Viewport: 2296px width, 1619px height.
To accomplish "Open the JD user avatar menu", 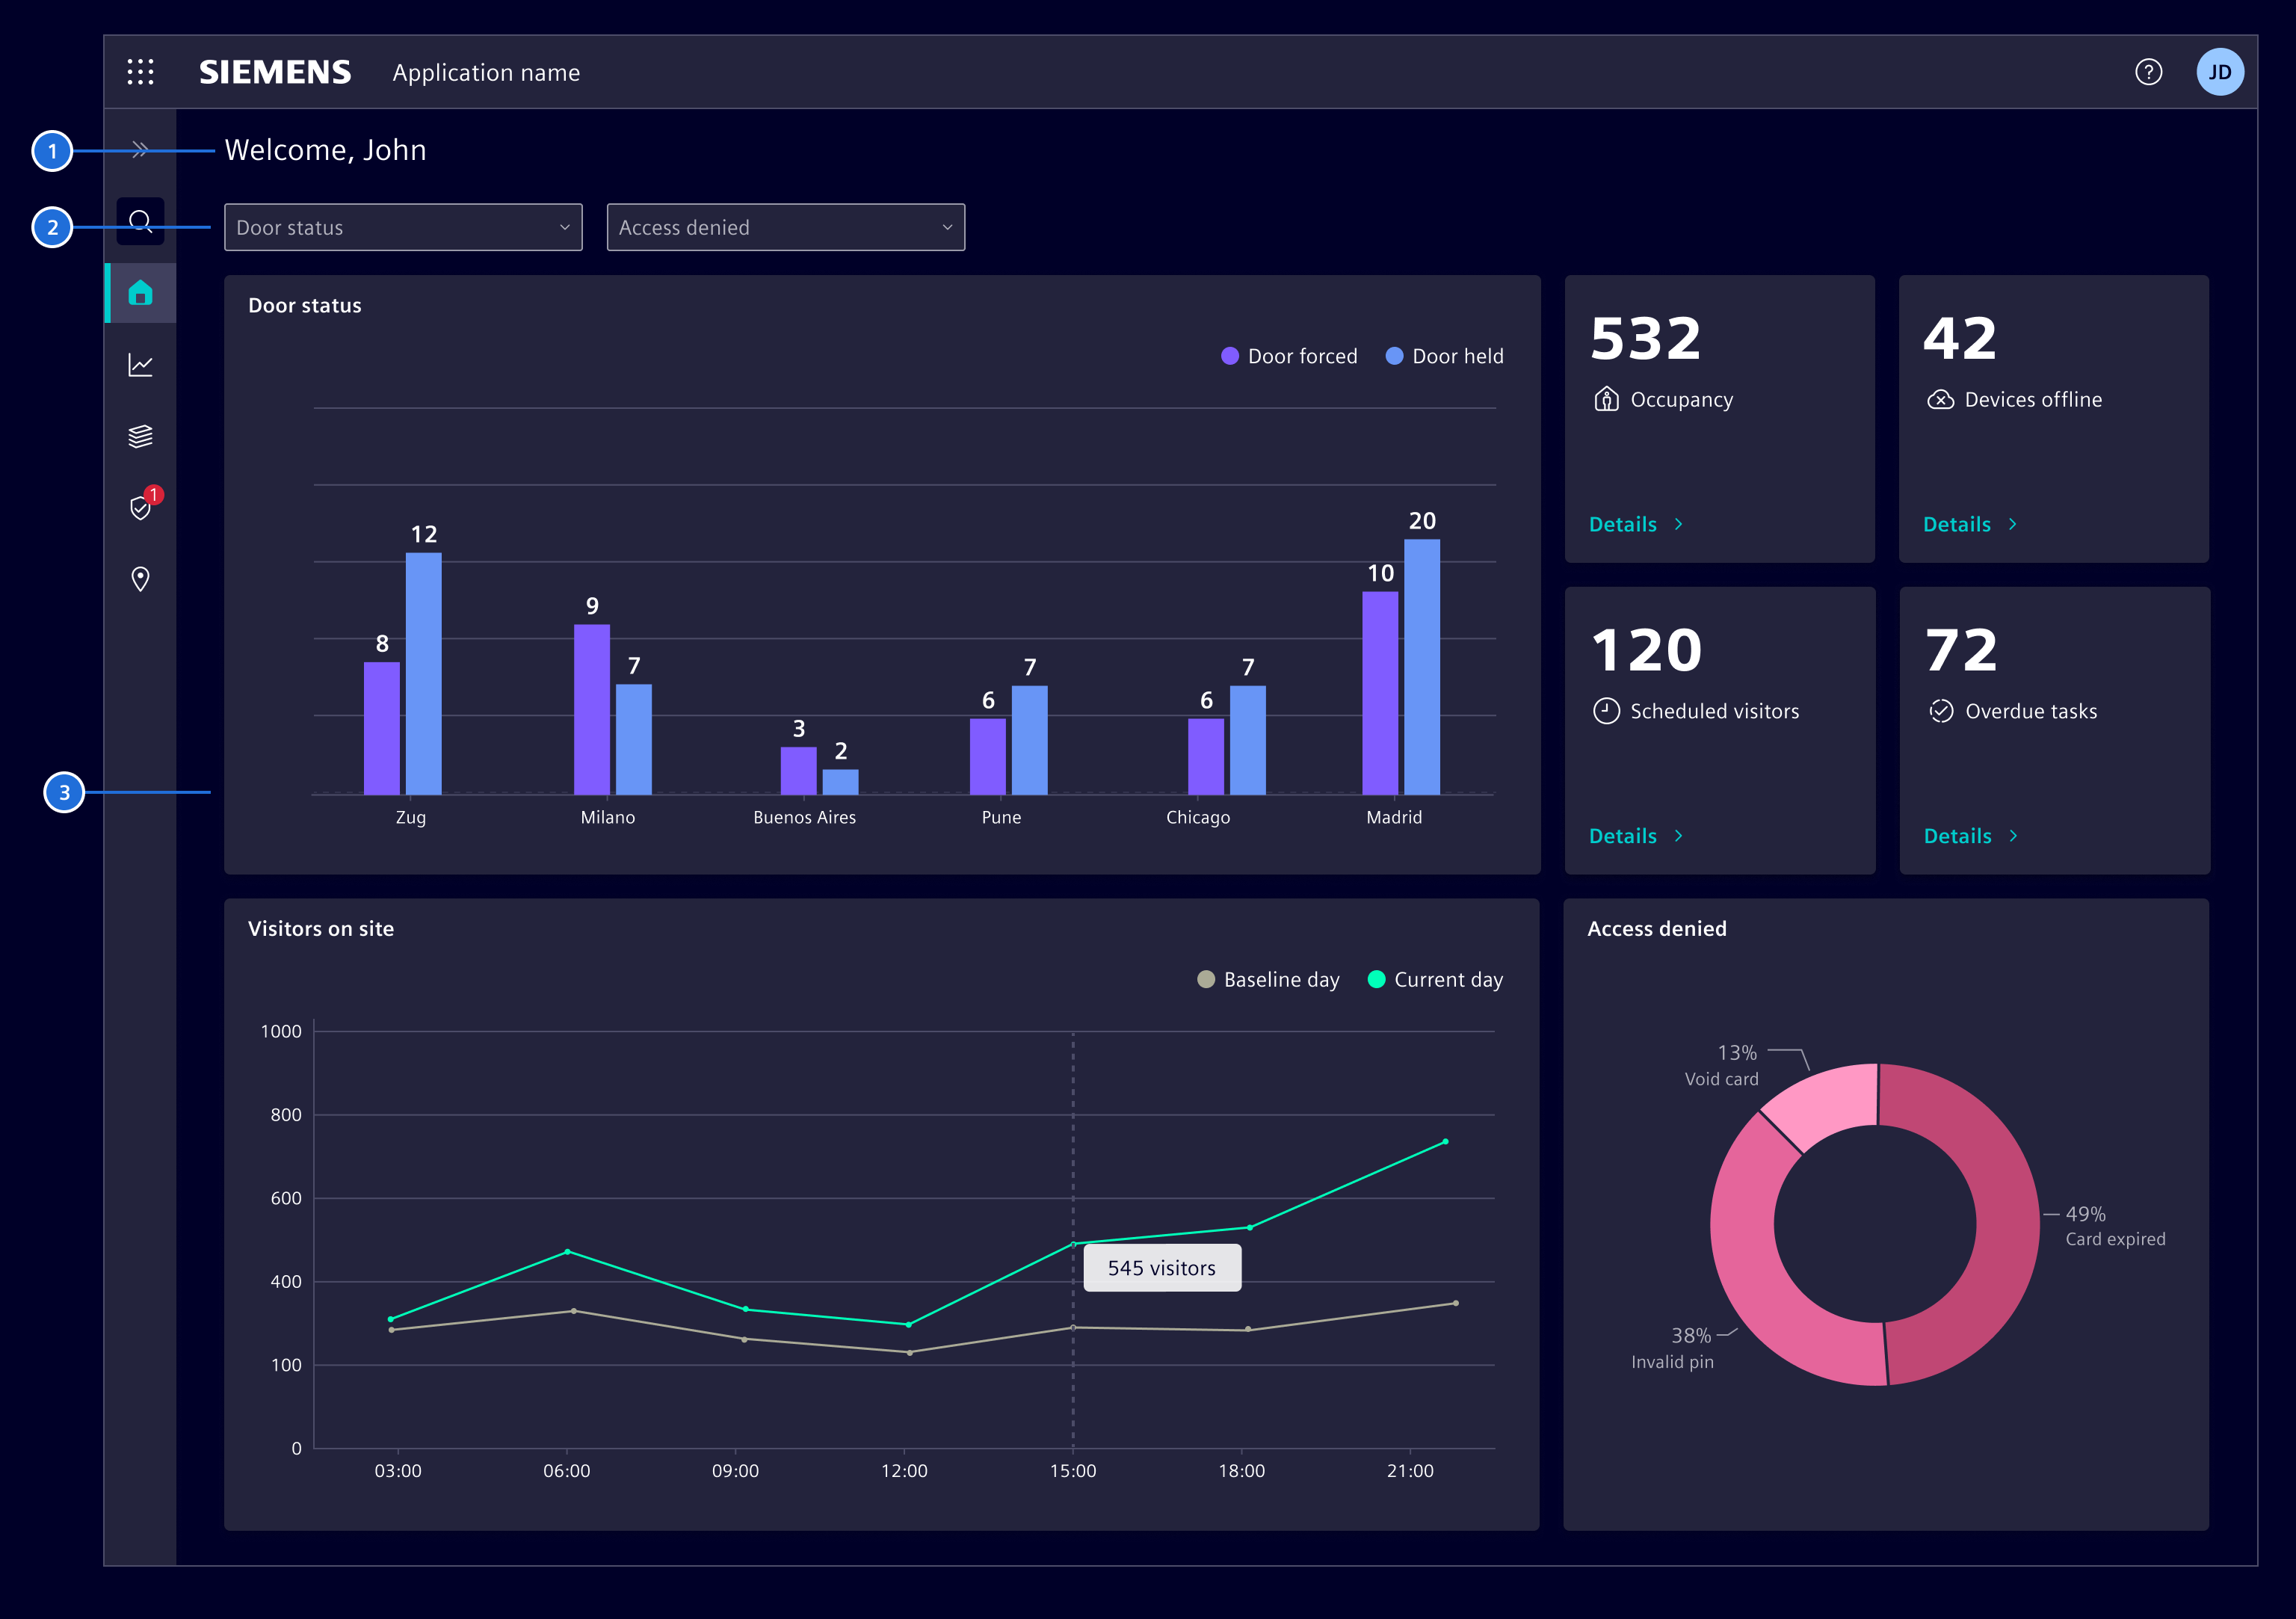I will tap(2220, 71).
